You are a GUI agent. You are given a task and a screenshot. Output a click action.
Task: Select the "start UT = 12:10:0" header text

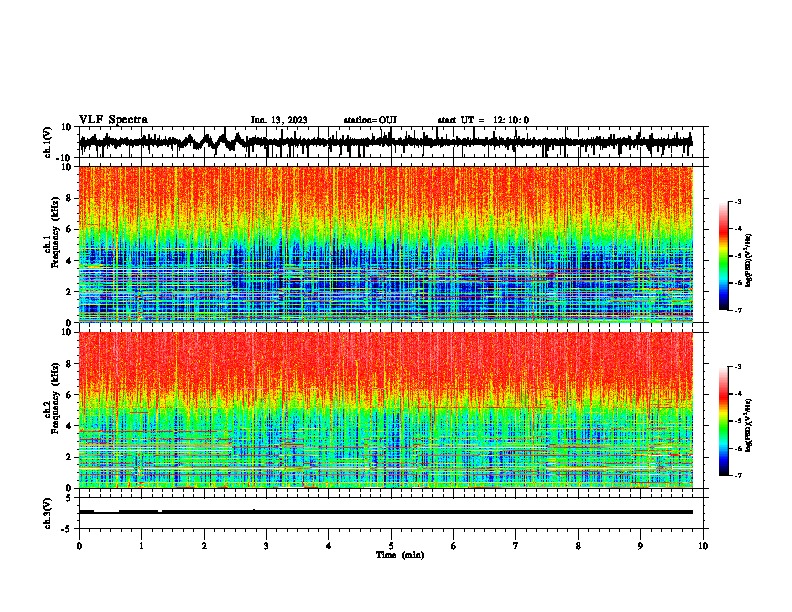pyautogui.click(x=483, y=120)
